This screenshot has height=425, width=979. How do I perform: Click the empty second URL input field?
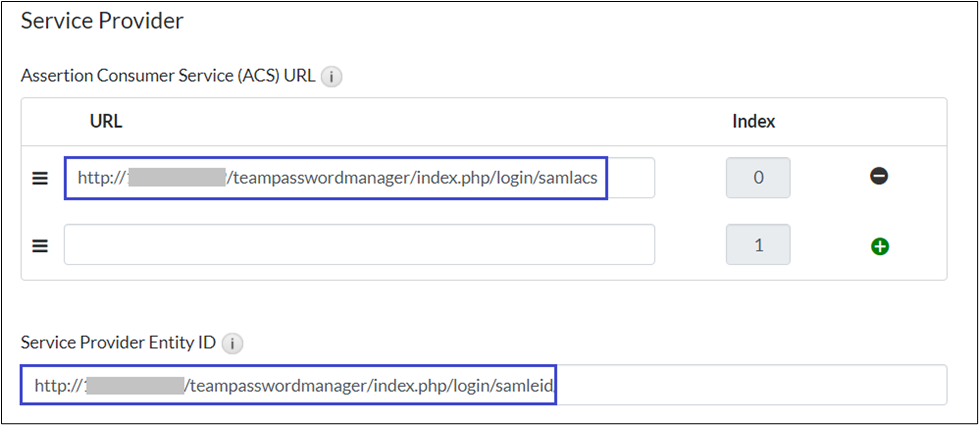360,244
